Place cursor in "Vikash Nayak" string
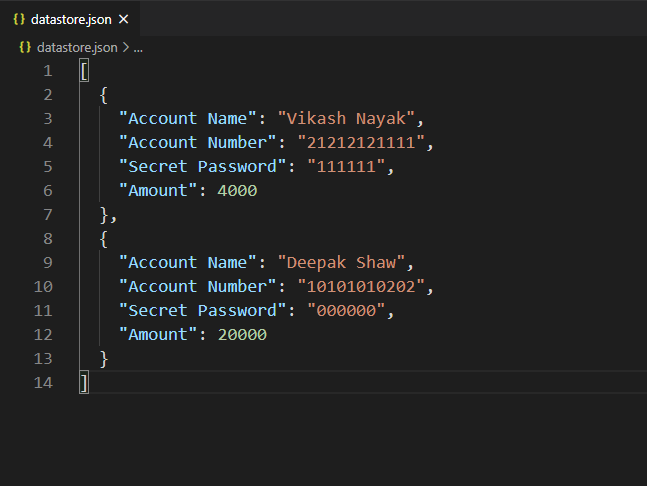647x486 pixels. coord(351,119)
